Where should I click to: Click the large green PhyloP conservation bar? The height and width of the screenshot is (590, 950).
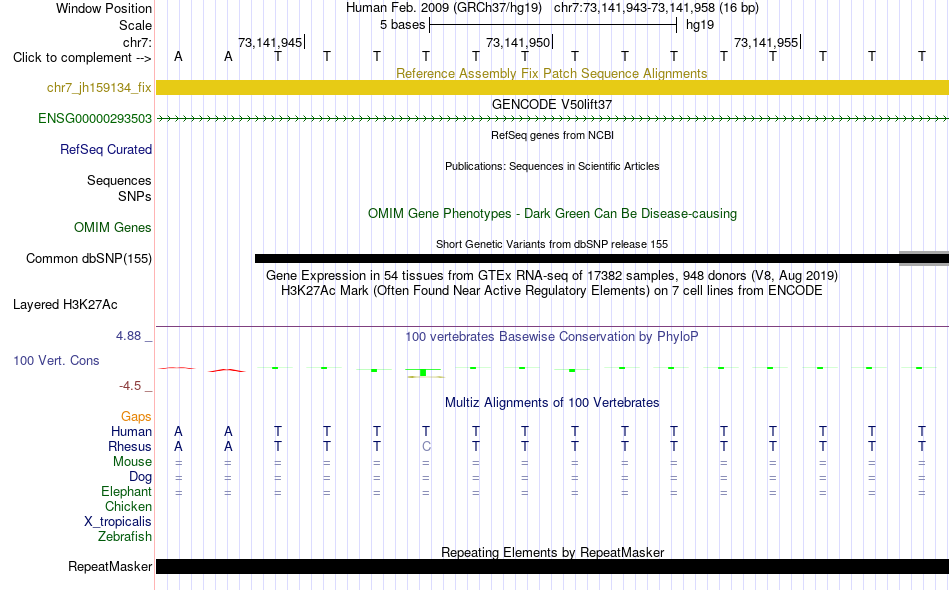coord(423,372)
